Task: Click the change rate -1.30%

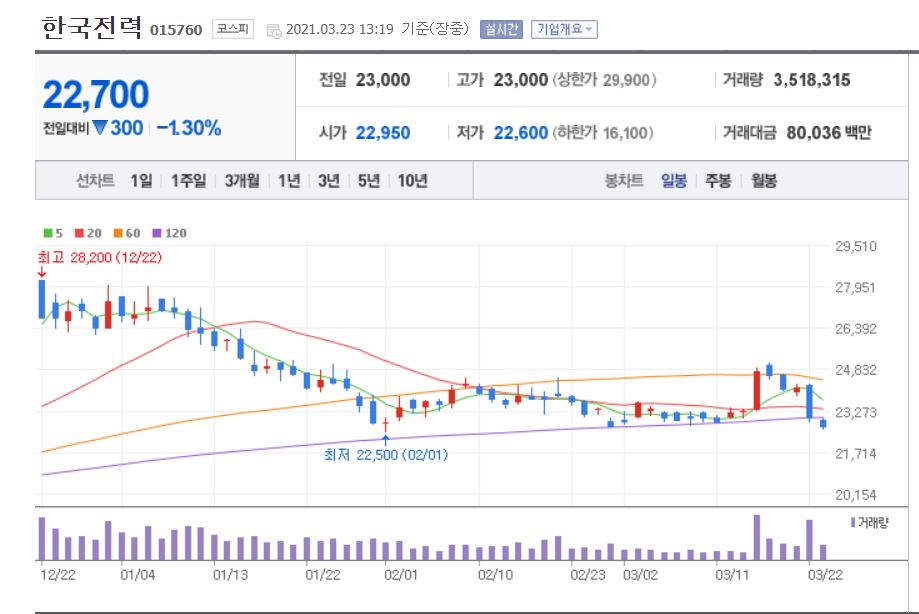Action: point(189,128)
